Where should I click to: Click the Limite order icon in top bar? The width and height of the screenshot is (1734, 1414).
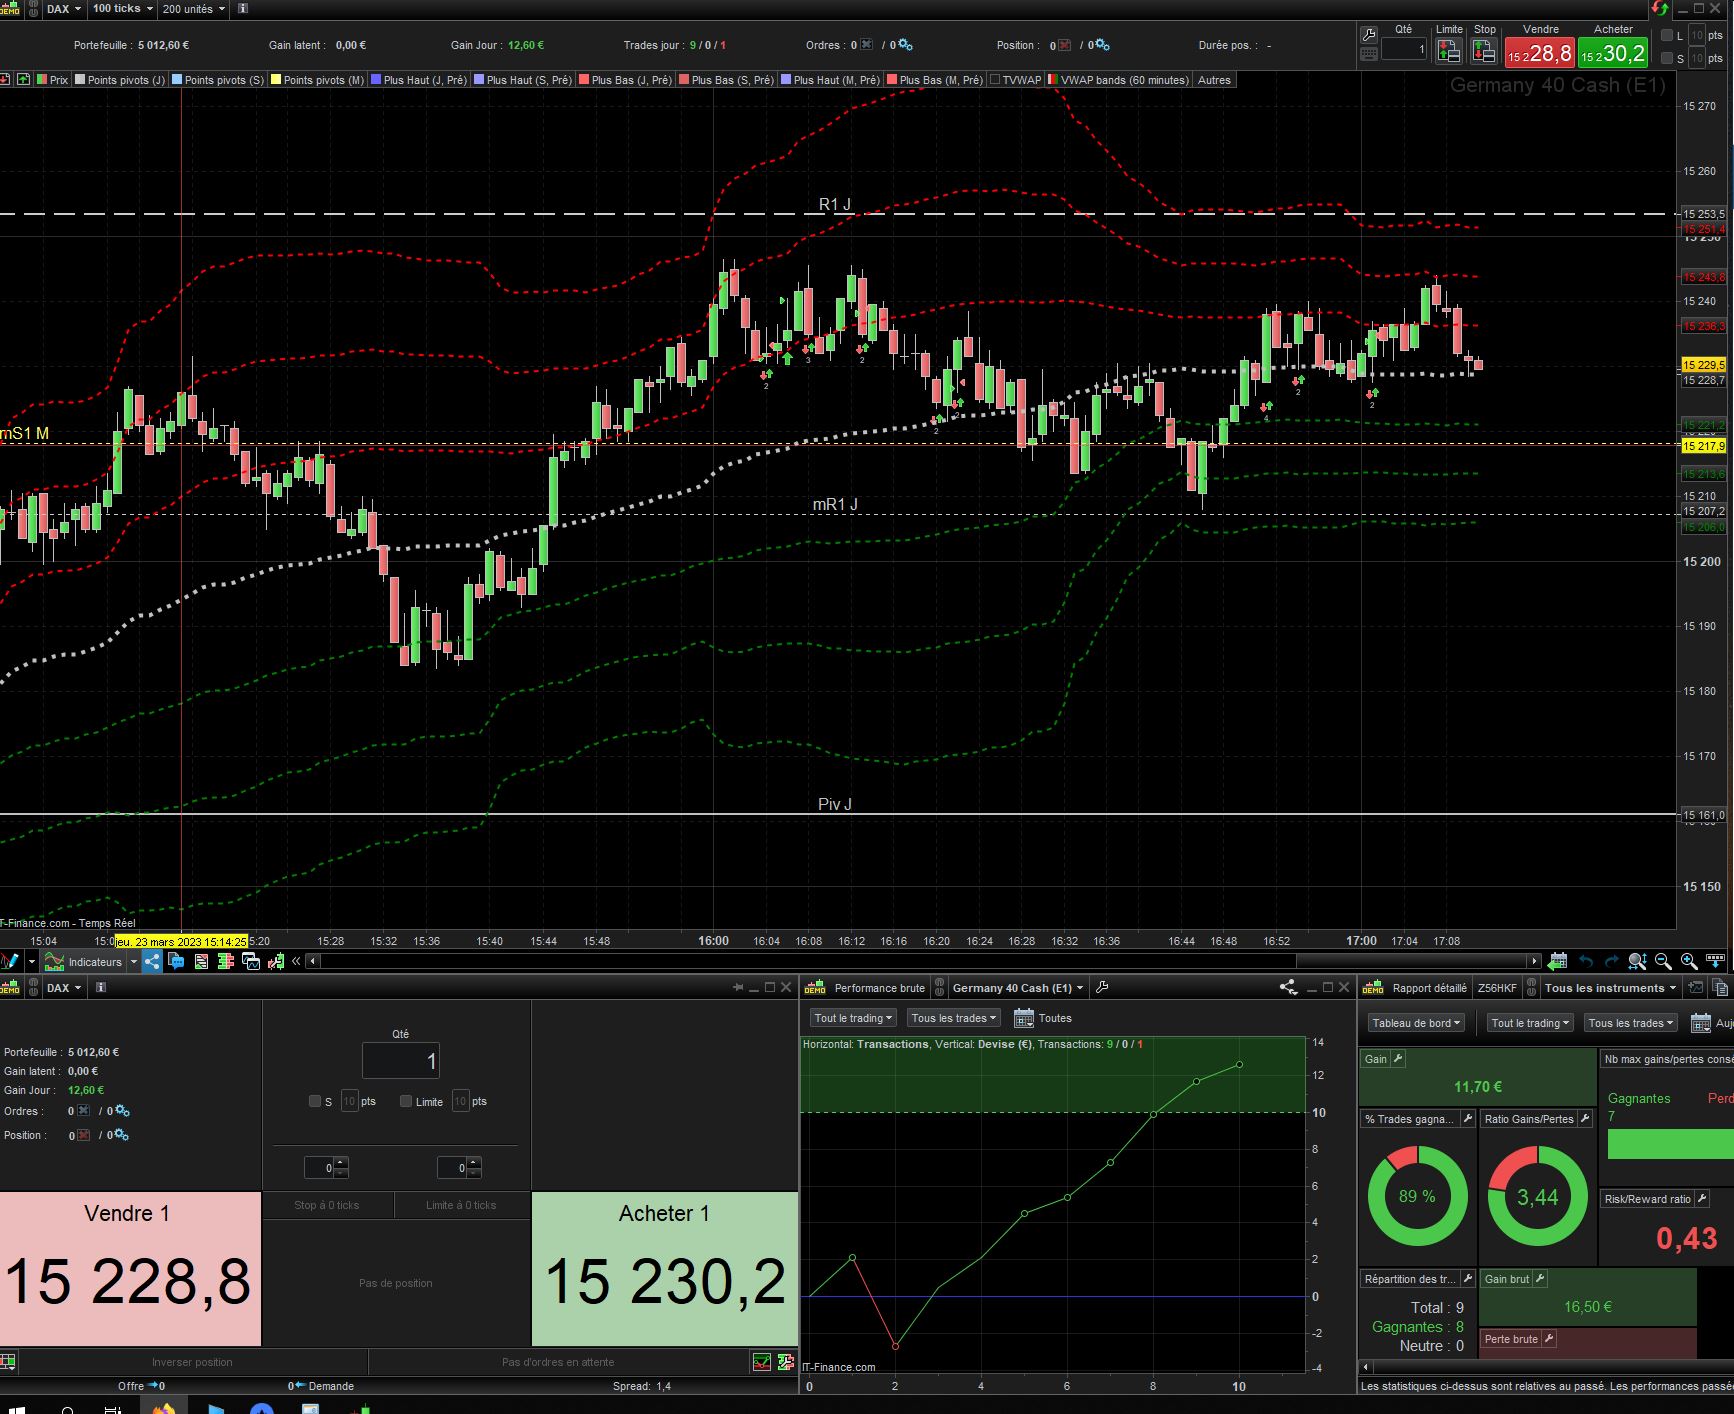click(1448, 52)
